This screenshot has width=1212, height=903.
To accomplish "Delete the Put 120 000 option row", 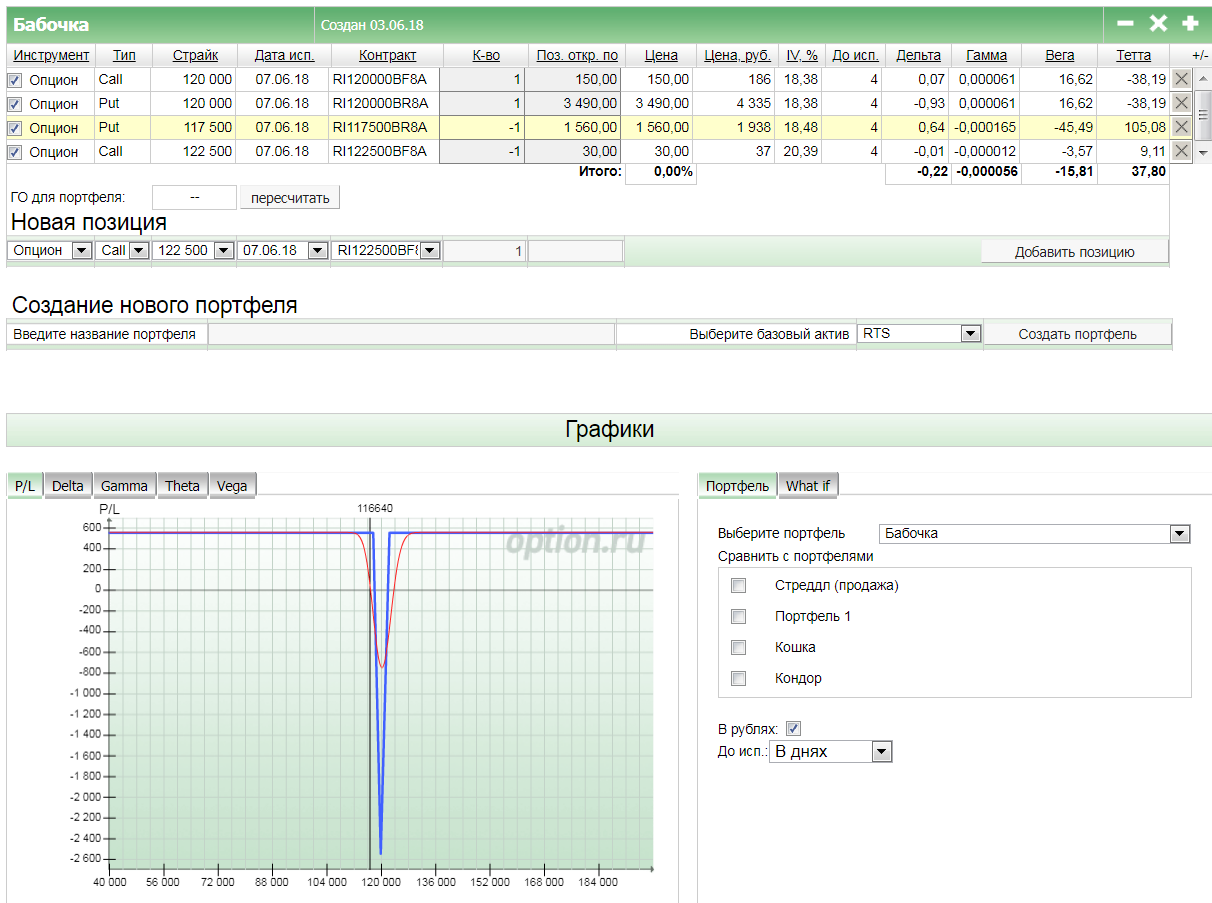I will tap(1181, 103).
